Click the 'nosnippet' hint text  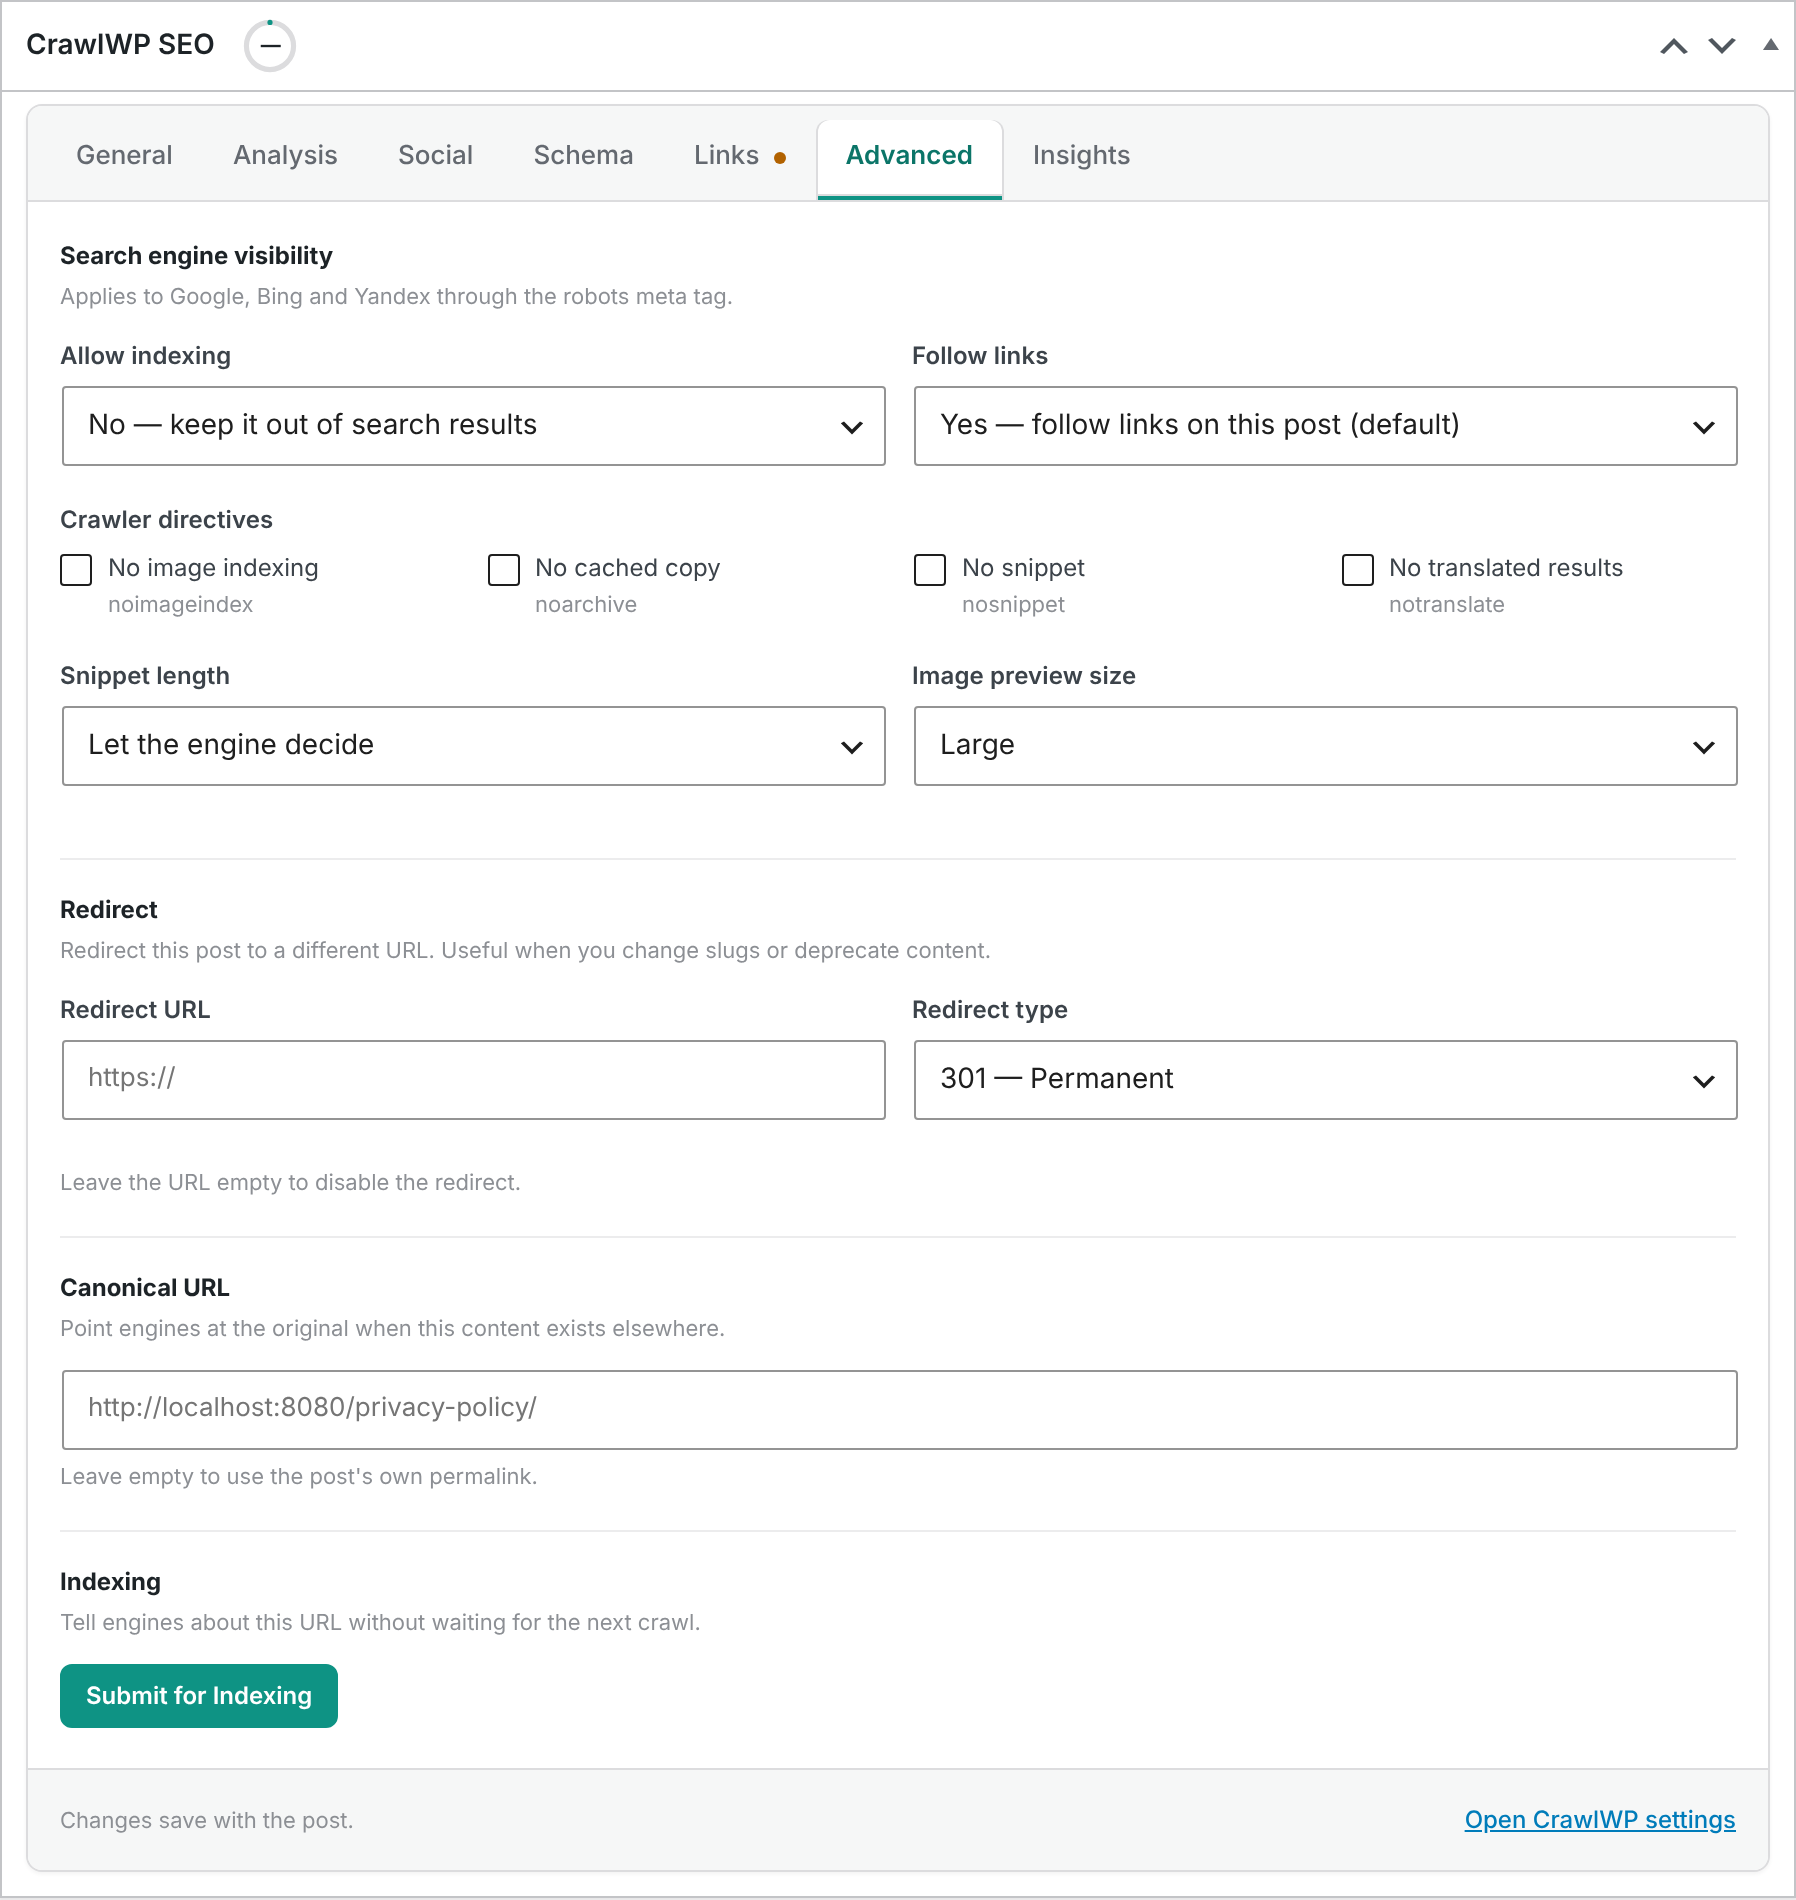(x=1013, y=605)
